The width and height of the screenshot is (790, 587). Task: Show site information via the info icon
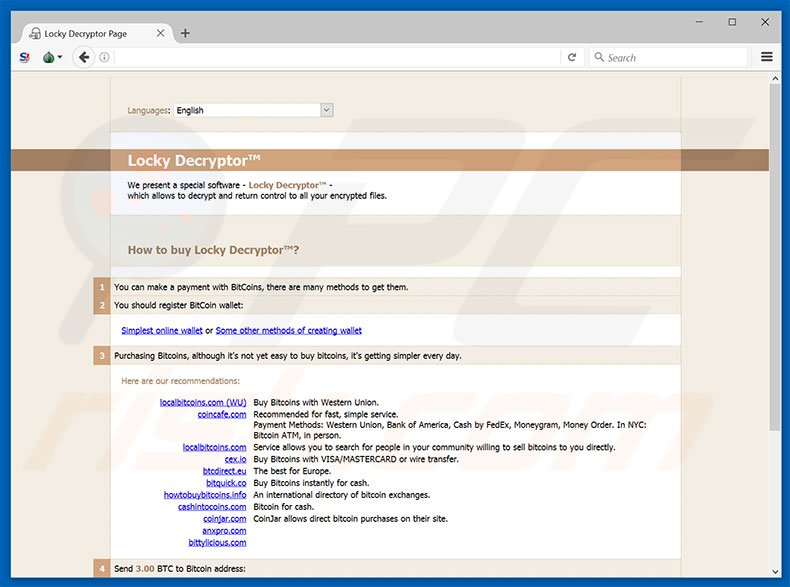104,57
